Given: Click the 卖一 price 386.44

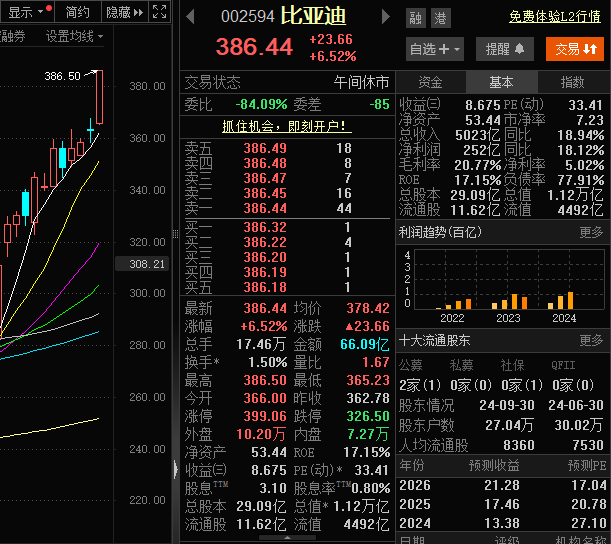Looking at the screenshot, I should pos(265,208).
